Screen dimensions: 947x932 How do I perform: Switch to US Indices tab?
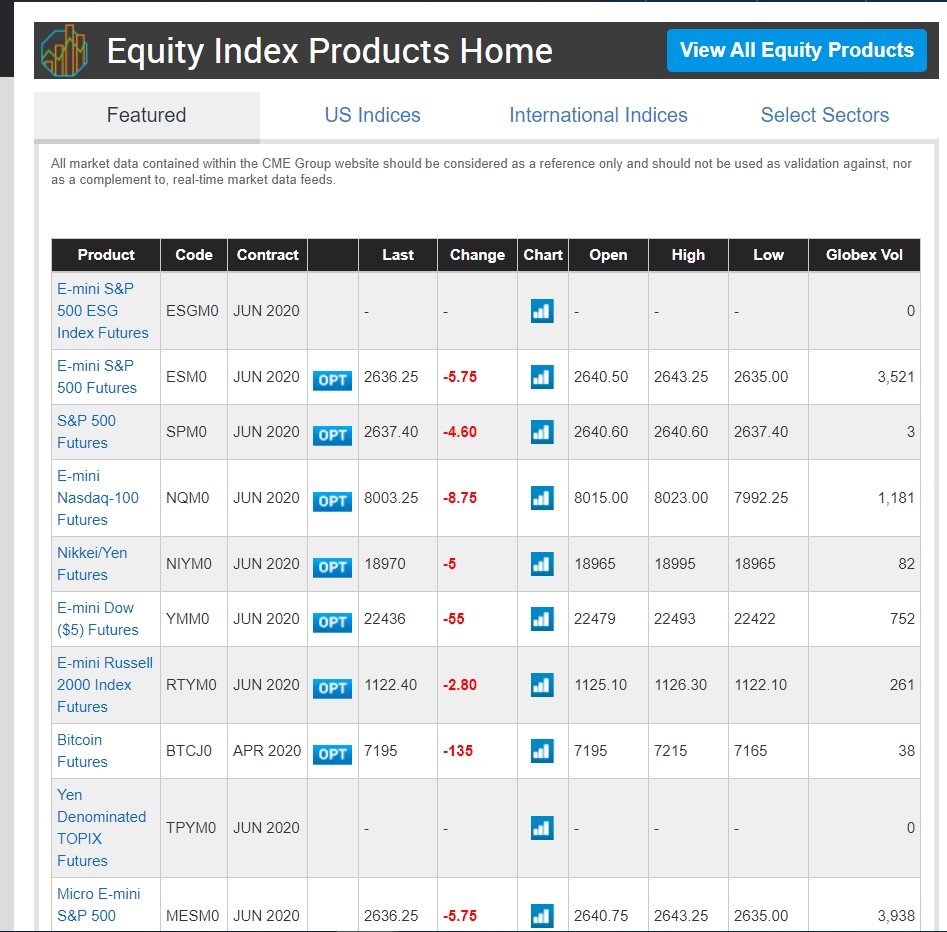(x=372, y=115)
